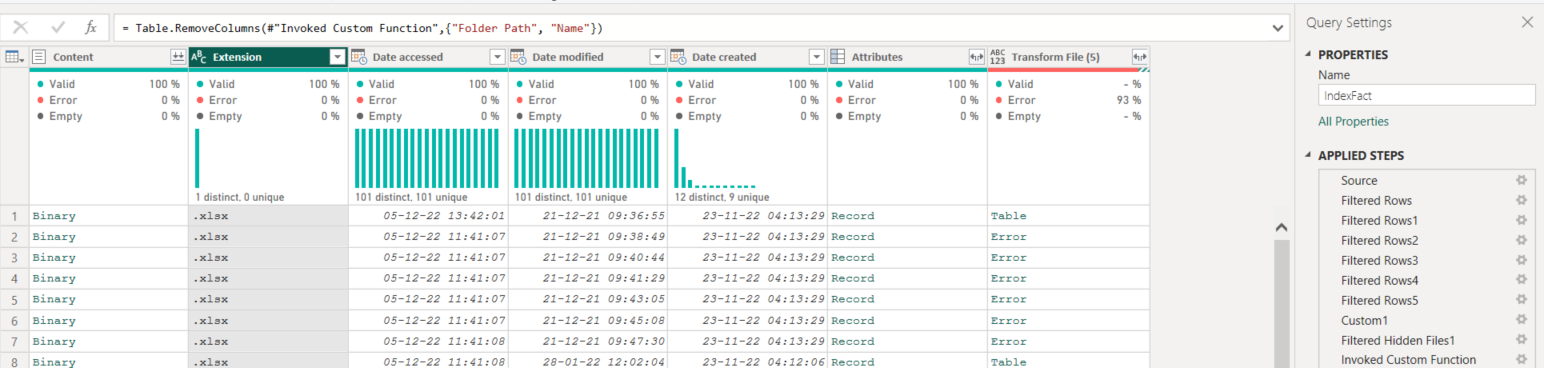1544x368 pixels.
Task: Click Date accessed value 05-12-22 13:42:01
Action: coord(428,216)
